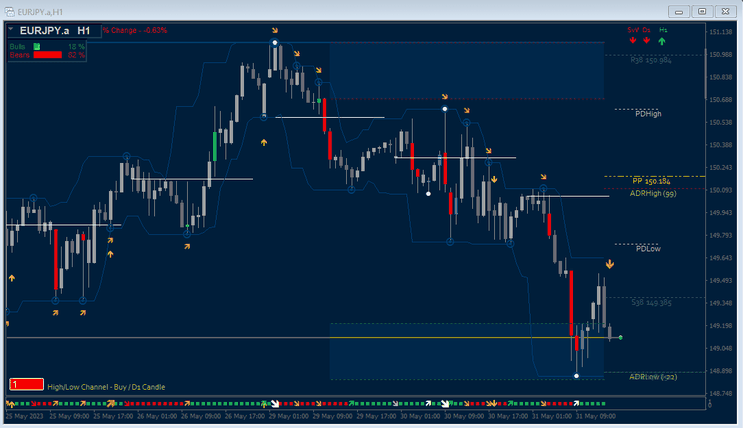743x428 pixels.
Task: Close the EURJPY.a,H1 chart window
Action: tap(725, 11)
